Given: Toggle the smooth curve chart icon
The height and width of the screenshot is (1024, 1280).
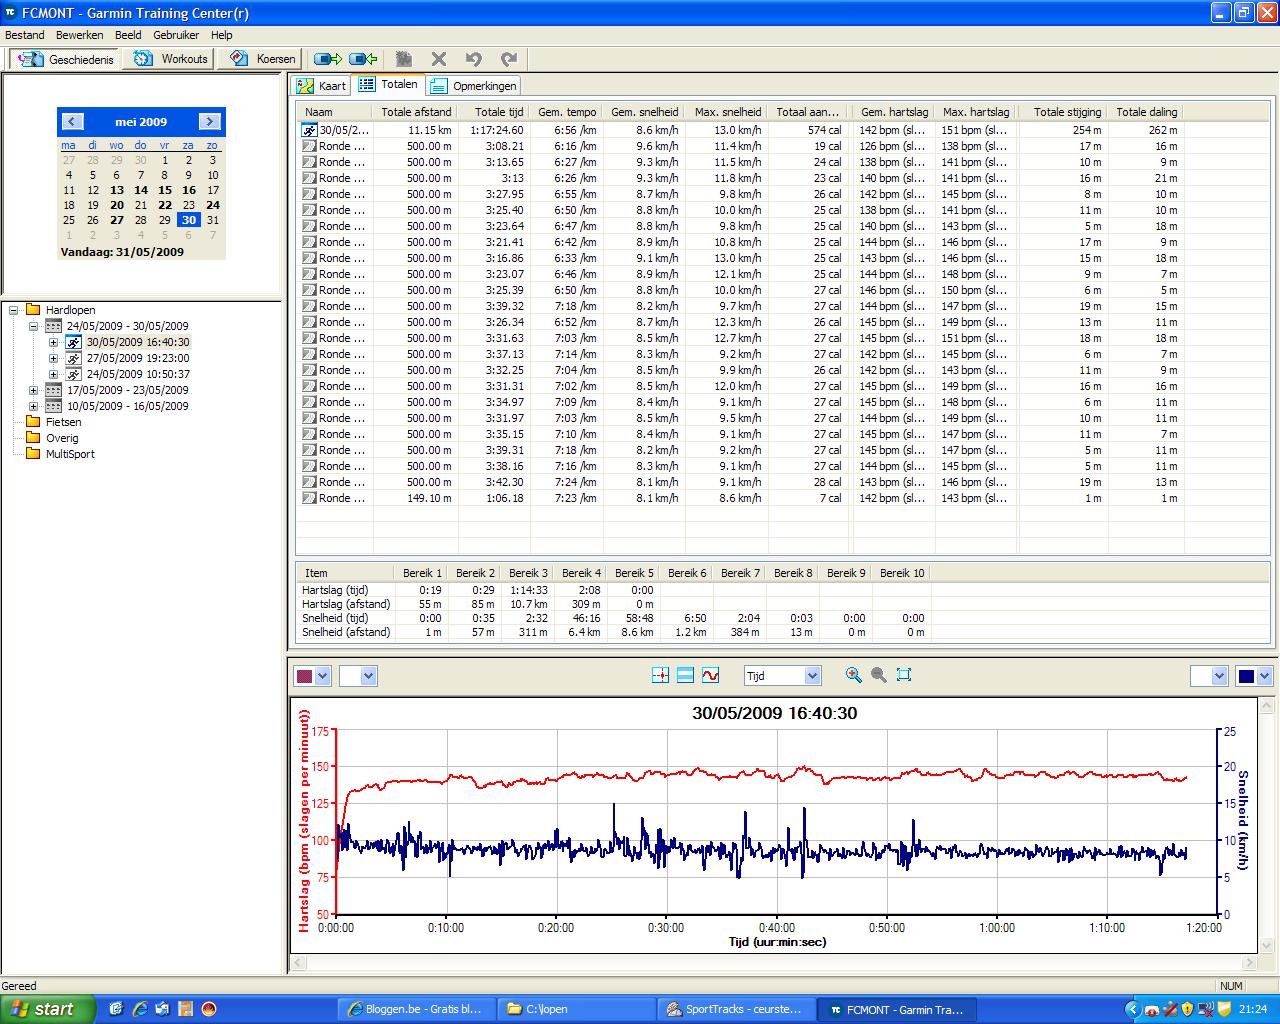Looking at the screenshot, I should click(x=710, y=676).
